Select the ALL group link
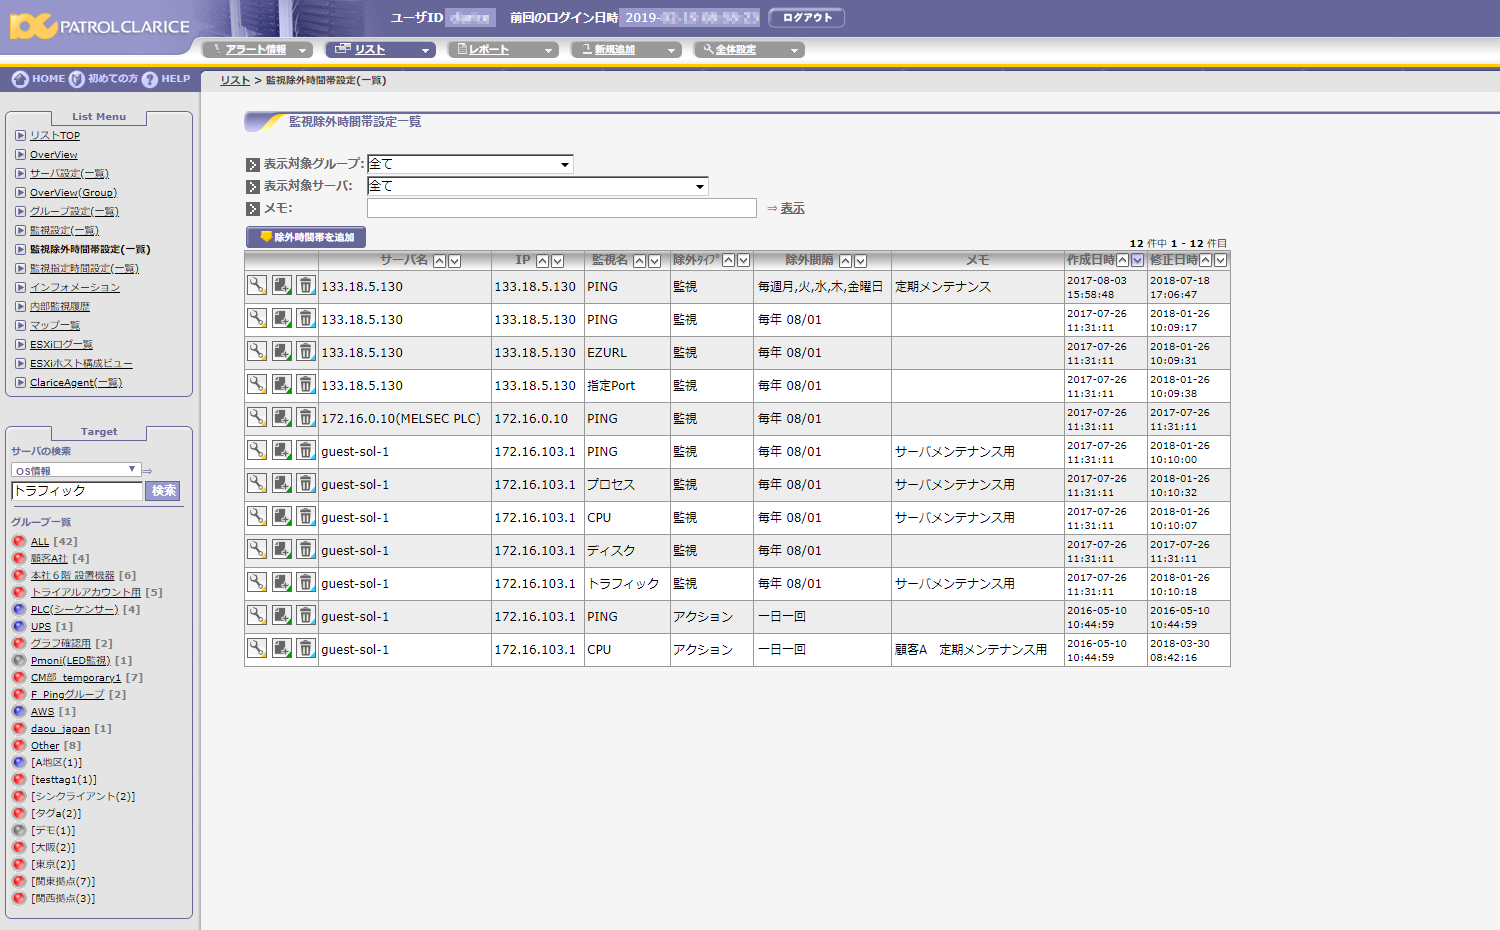Screen dimensions: 1500x930 click(40, 542)
